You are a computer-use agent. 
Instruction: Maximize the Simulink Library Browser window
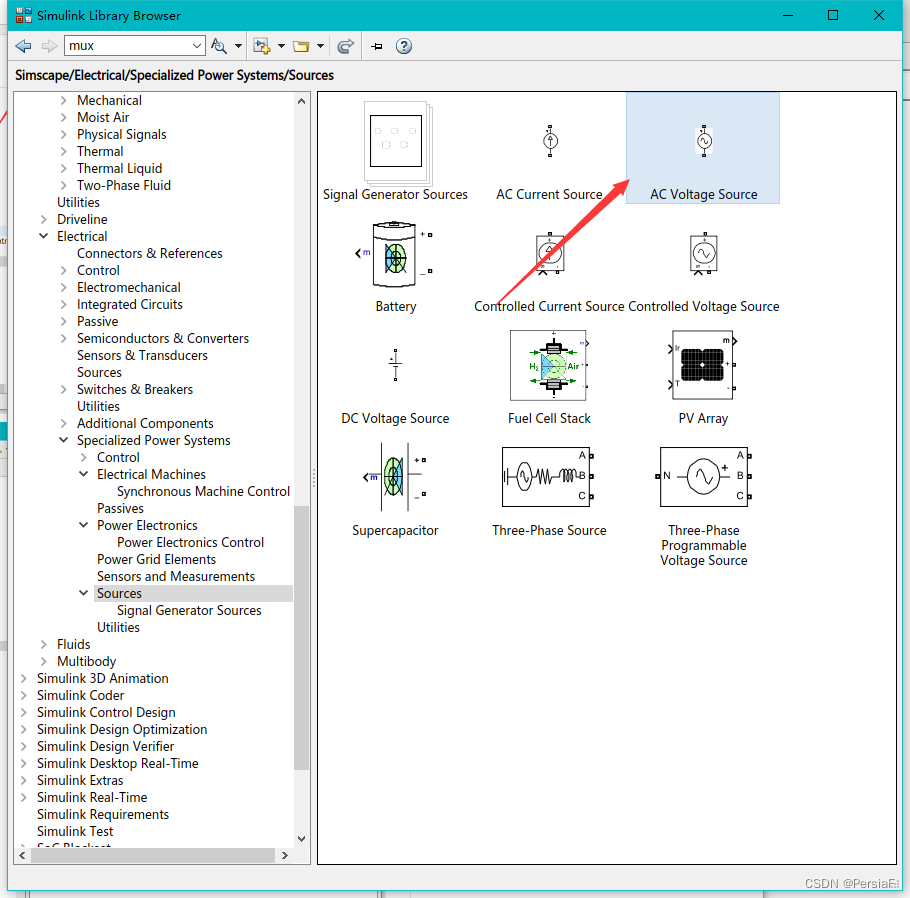tap(833, 15)
